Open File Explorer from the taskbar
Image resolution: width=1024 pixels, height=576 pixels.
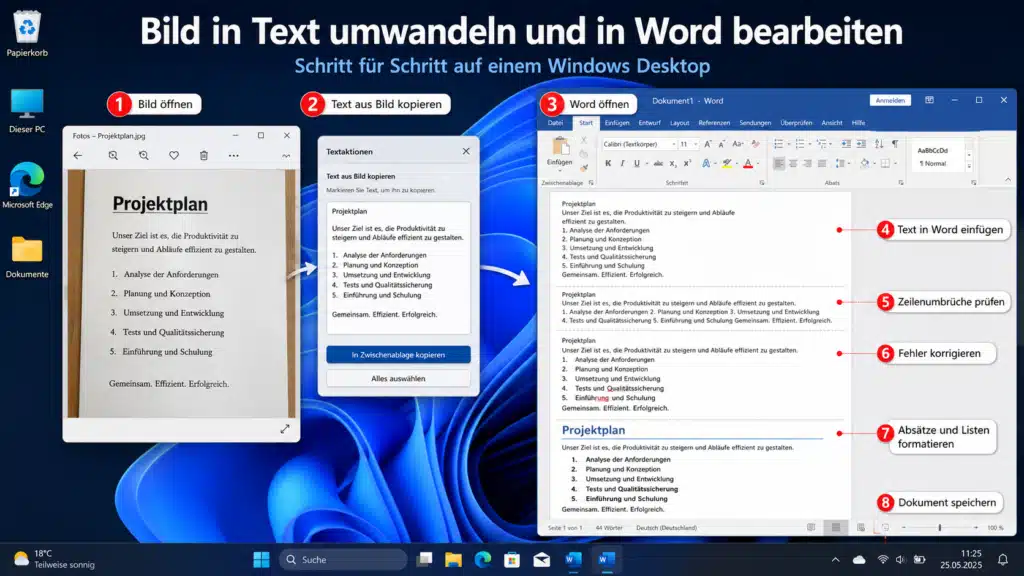pos(453,560)
